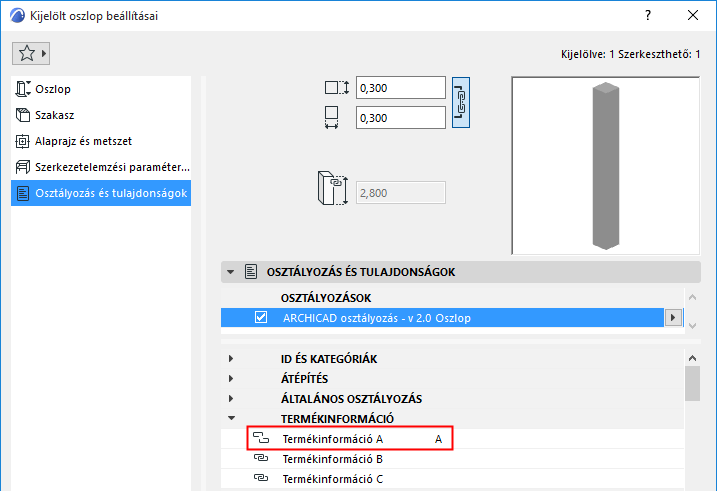Click the Szakasz sidebar icon
The image size is (717, 491).
[x=23, y=115]
